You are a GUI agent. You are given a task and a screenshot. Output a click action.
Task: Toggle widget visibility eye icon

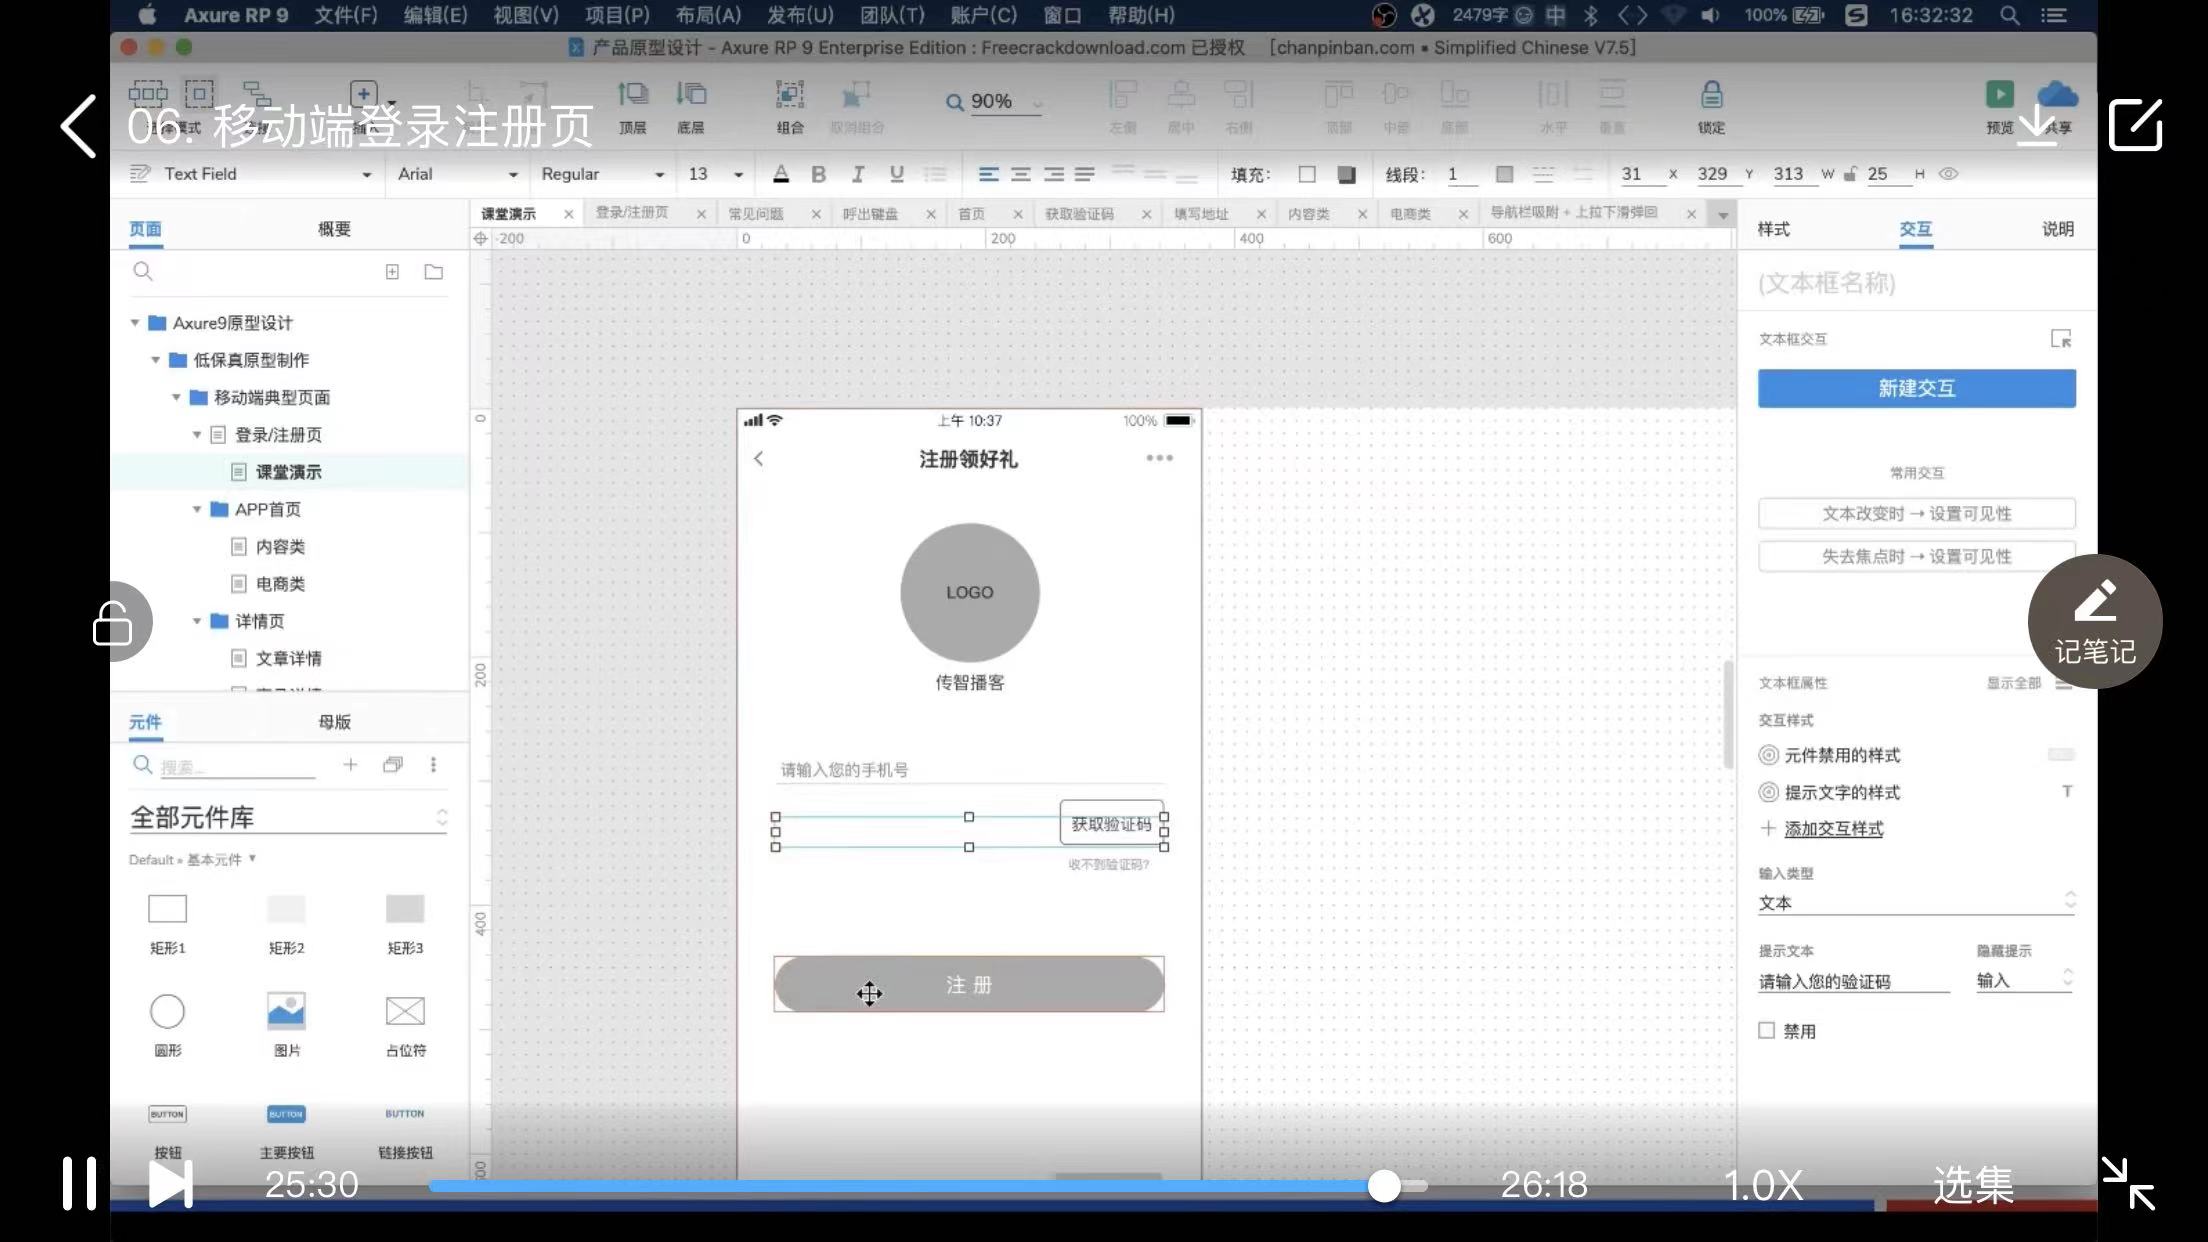click(x=1948, y=174)
